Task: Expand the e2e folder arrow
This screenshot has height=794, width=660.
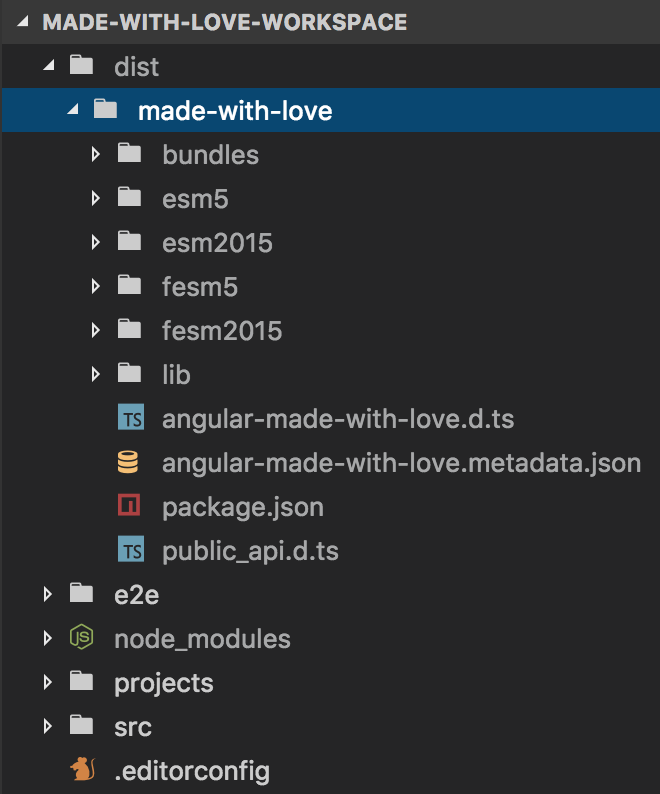Action: click(47, 595)
